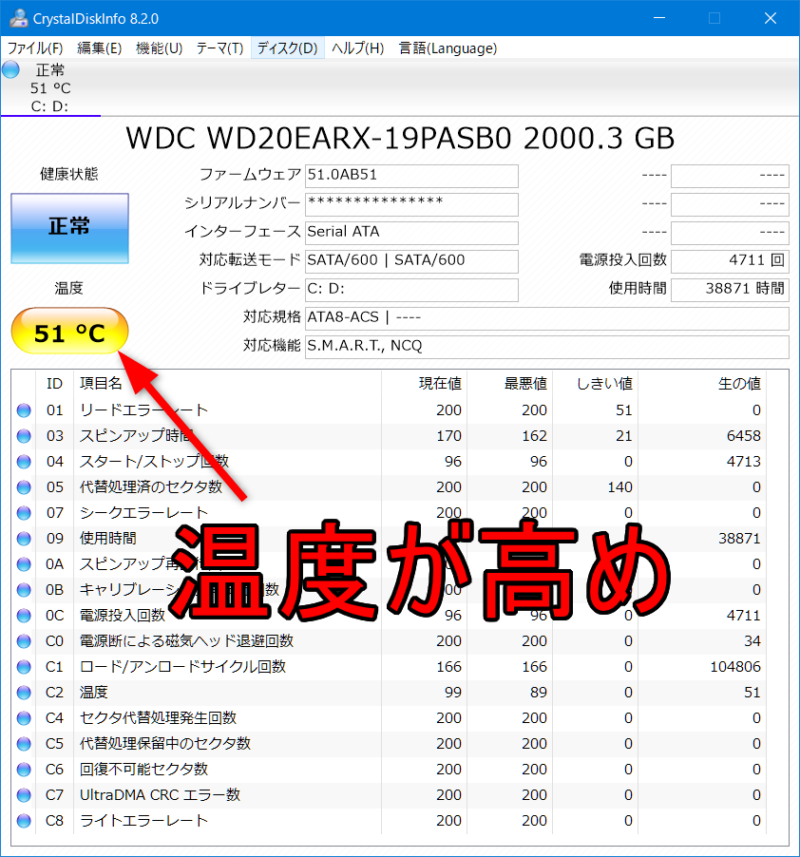800x857 pixels.
Task: Click the standard field ATA8-ACS
Action: point(547,318)
